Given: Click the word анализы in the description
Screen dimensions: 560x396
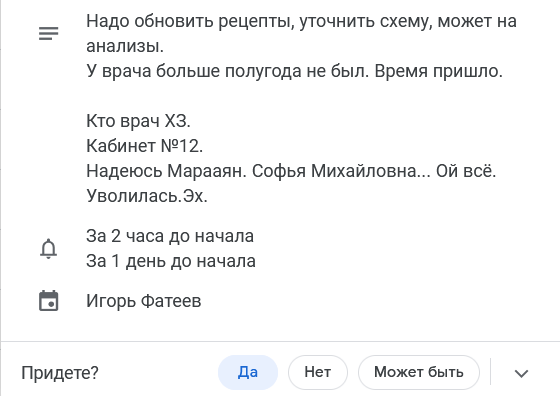Looking at the screenshot, I should pos(125,46).
